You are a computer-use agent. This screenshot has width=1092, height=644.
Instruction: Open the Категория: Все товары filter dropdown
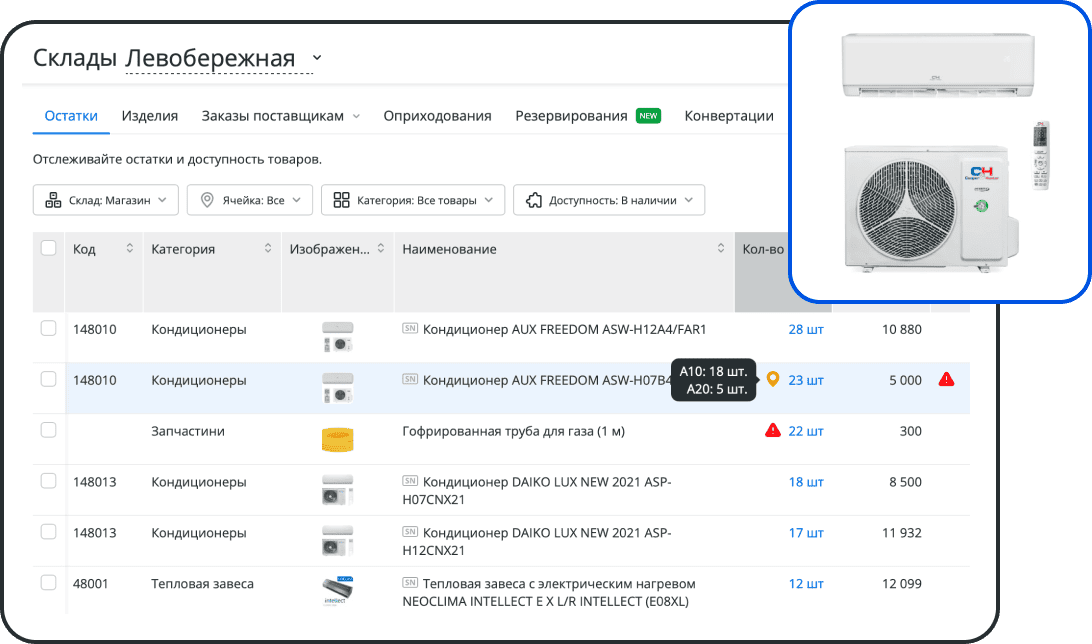tap(412, 200)
